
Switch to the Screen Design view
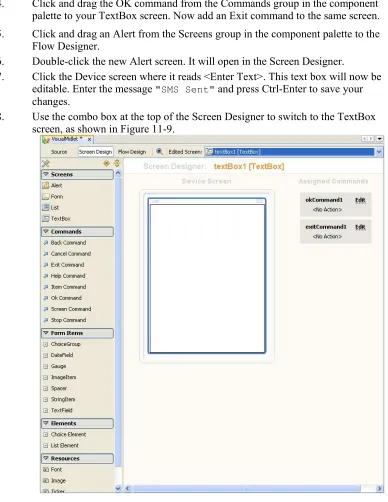point(95,152)
